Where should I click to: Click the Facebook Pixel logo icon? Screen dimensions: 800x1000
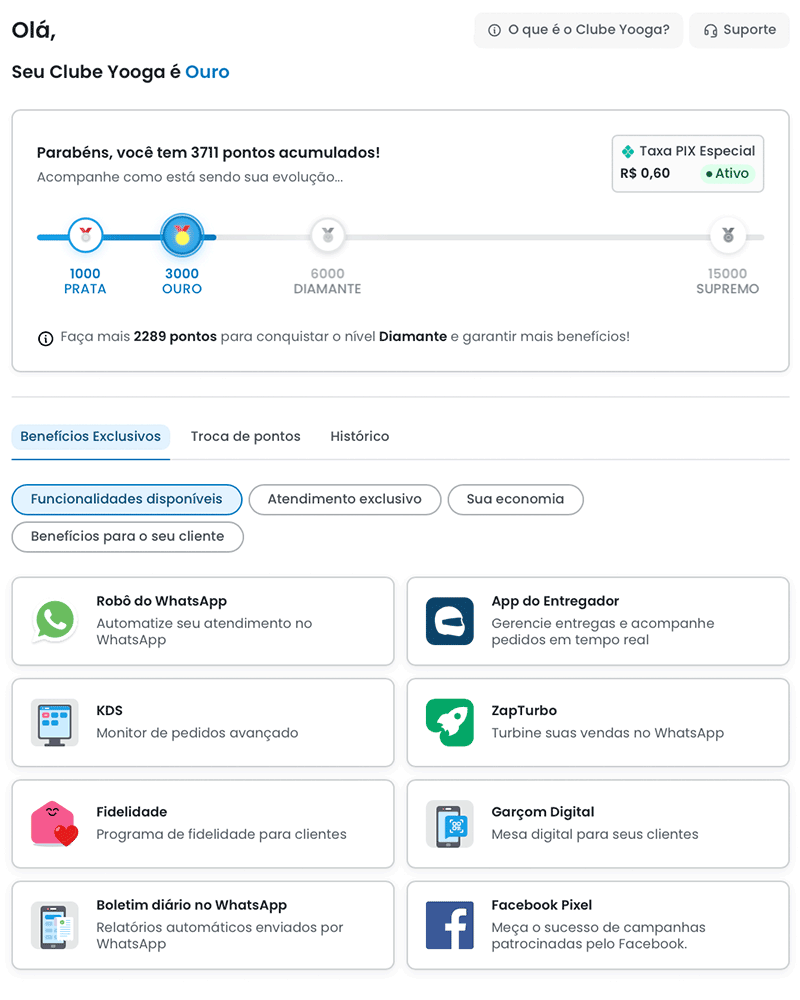coord(449,925)
